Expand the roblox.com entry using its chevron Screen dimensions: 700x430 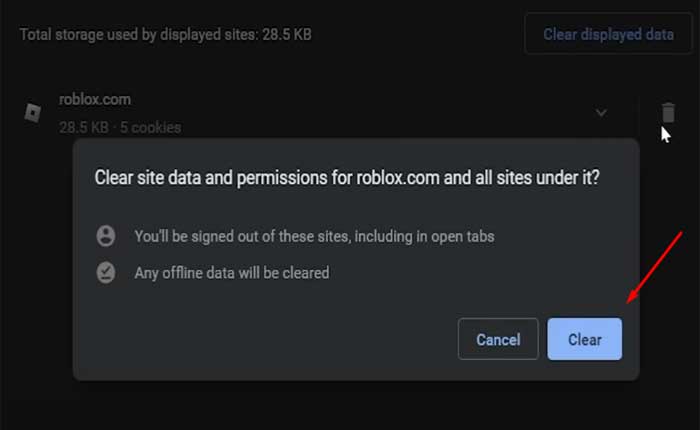point(601,113)
